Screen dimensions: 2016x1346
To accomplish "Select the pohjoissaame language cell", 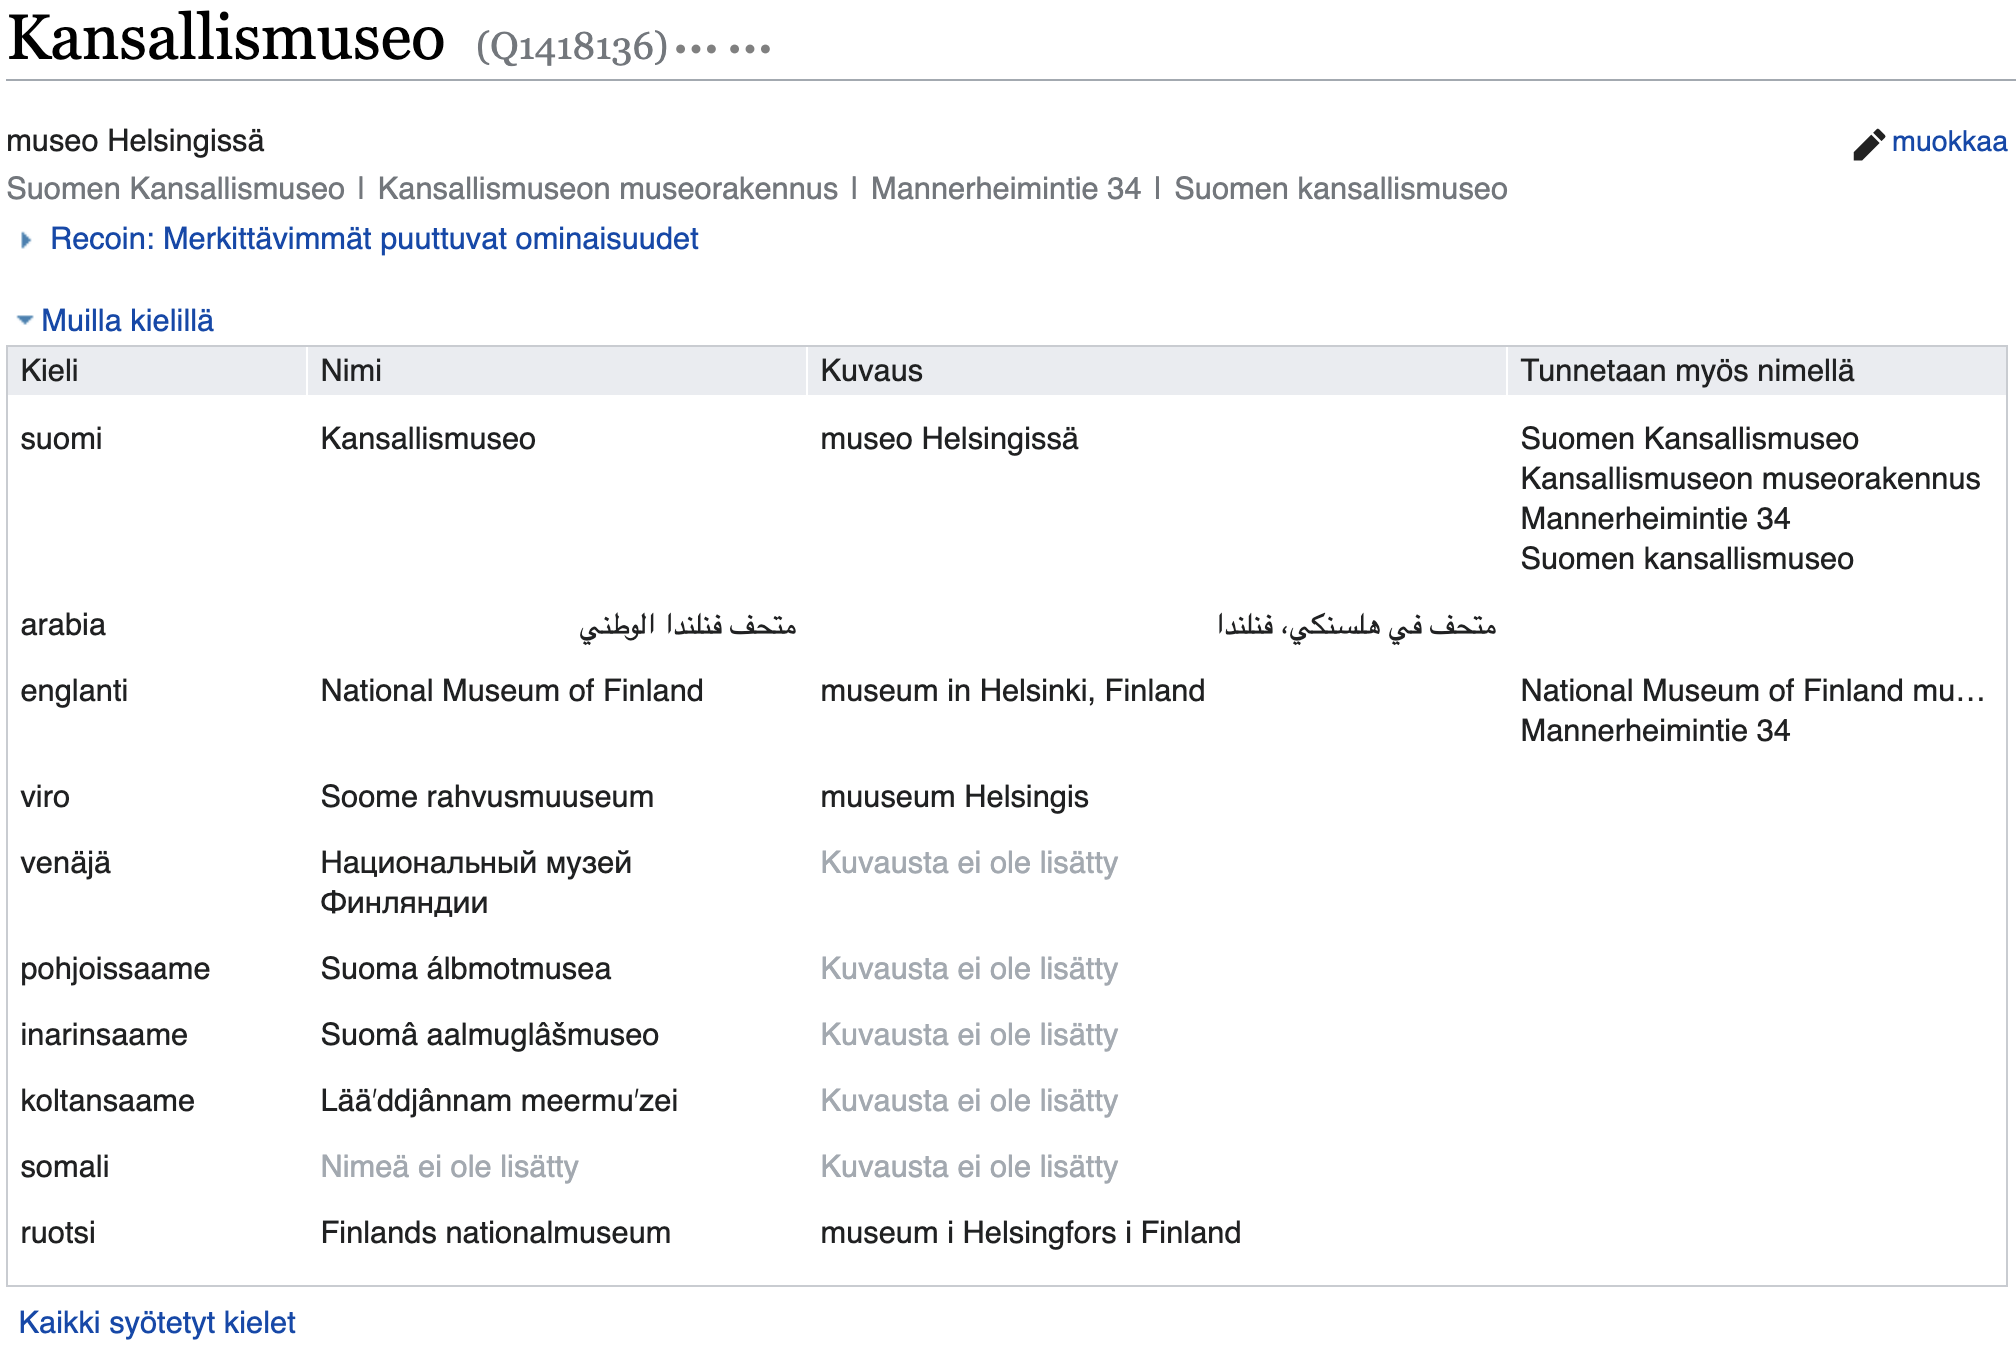I will pos(115,969).
